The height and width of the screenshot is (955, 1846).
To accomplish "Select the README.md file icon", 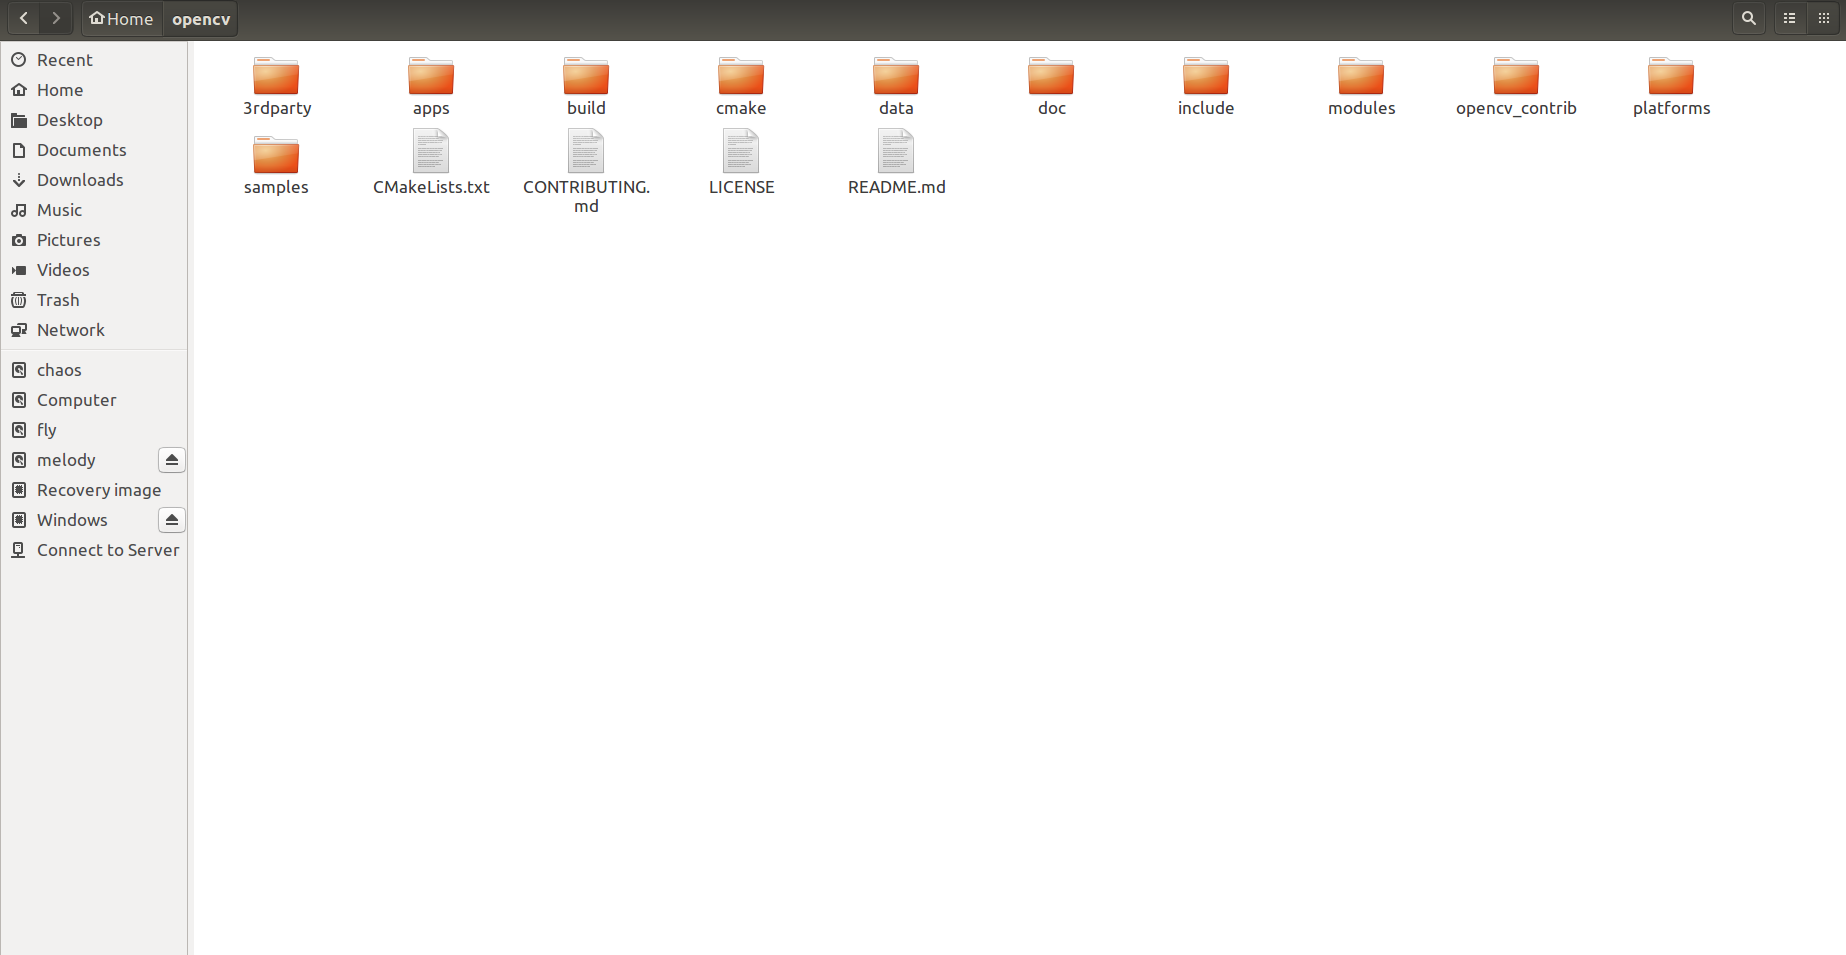I will [x=896, y=152].
